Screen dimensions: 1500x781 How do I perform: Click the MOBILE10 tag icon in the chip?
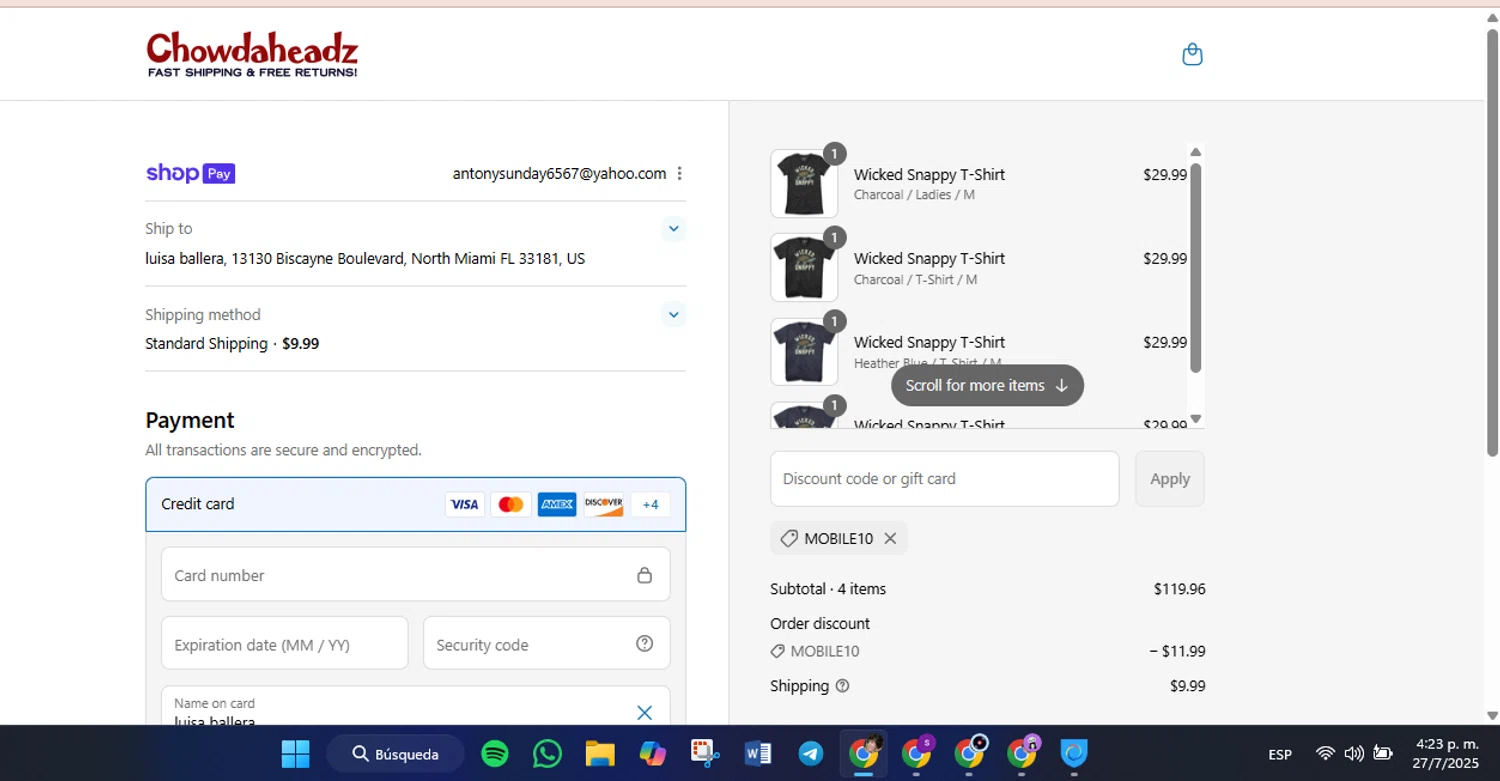point(789,539)
